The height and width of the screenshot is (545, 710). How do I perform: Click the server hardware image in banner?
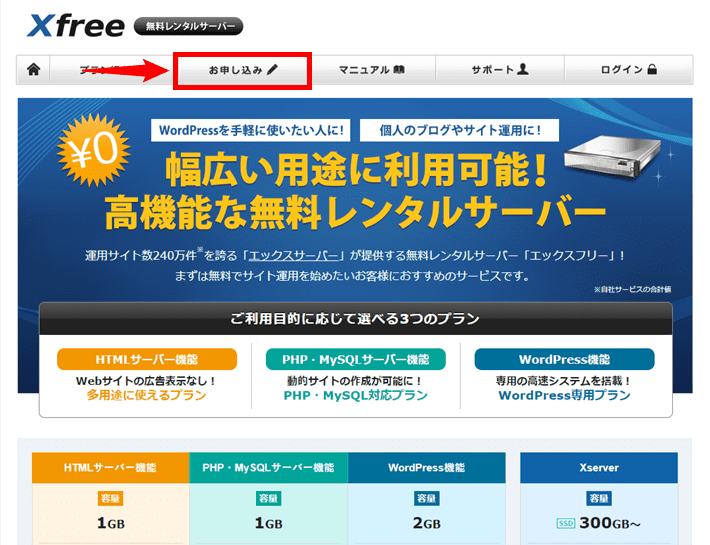click(x=612, y=156)
